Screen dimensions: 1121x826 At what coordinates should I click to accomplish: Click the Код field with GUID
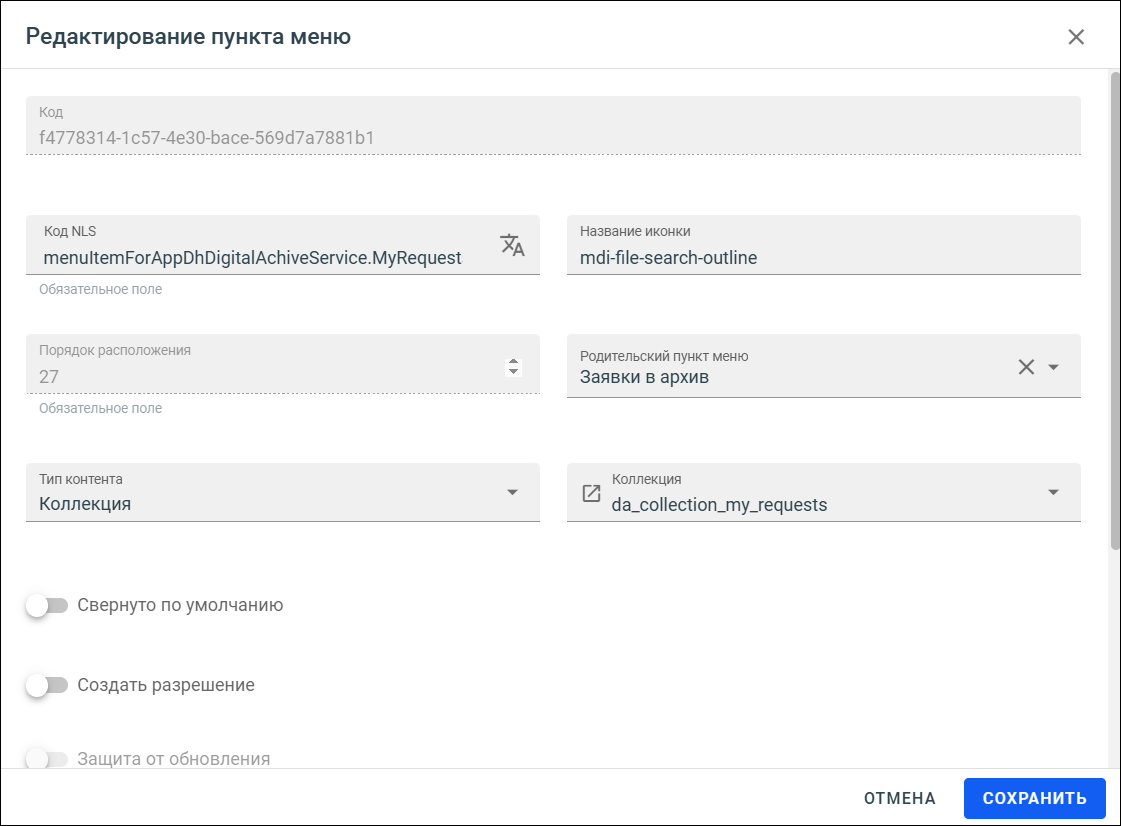point(553,125)
